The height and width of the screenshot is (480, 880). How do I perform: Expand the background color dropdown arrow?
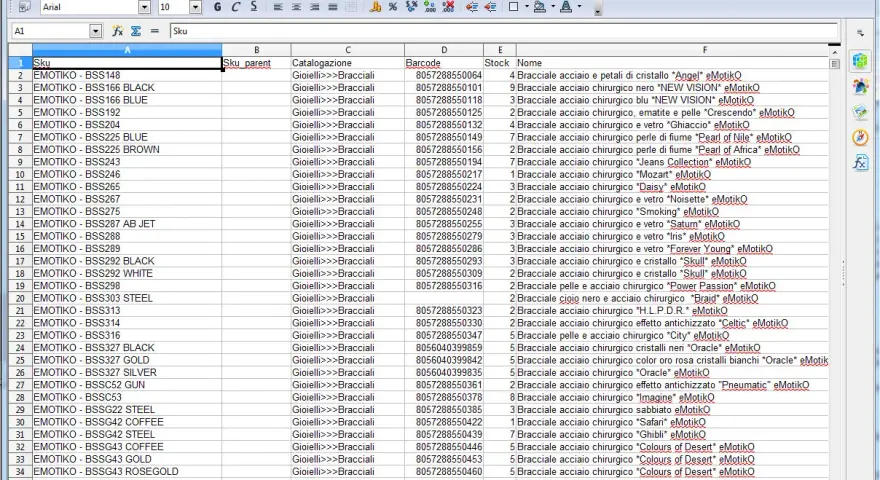coord(553,7)
